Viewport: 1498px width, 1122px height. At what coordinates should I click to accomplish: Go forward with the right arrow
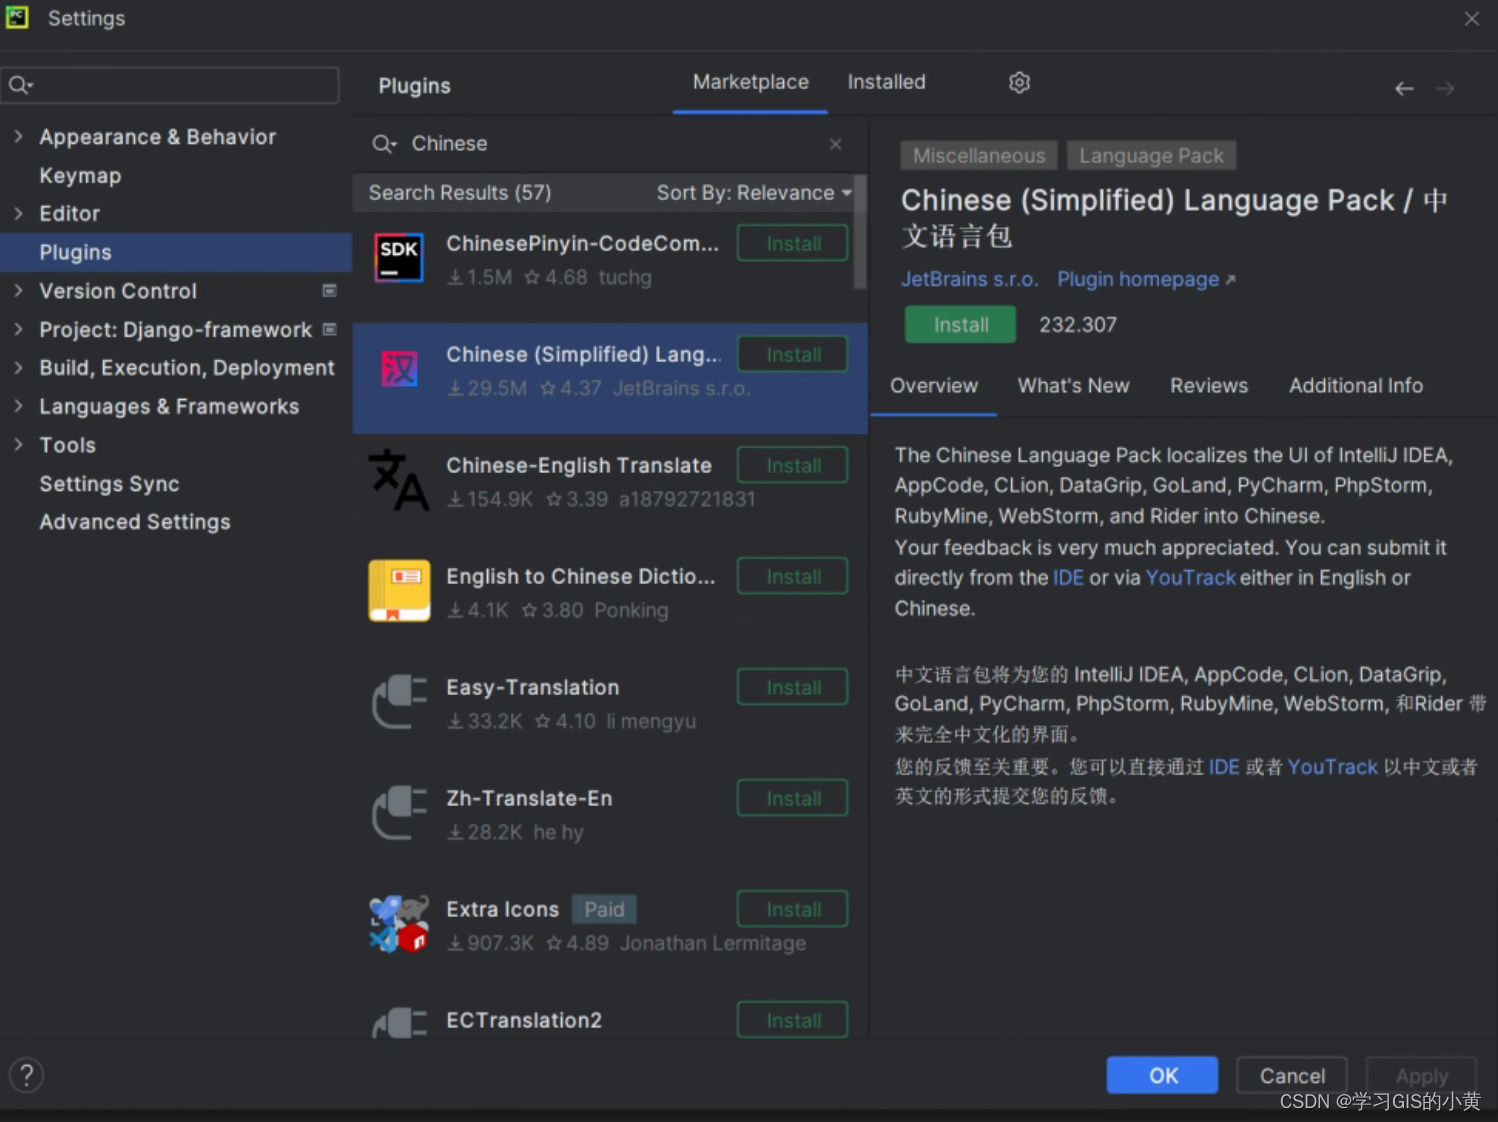1445,88
